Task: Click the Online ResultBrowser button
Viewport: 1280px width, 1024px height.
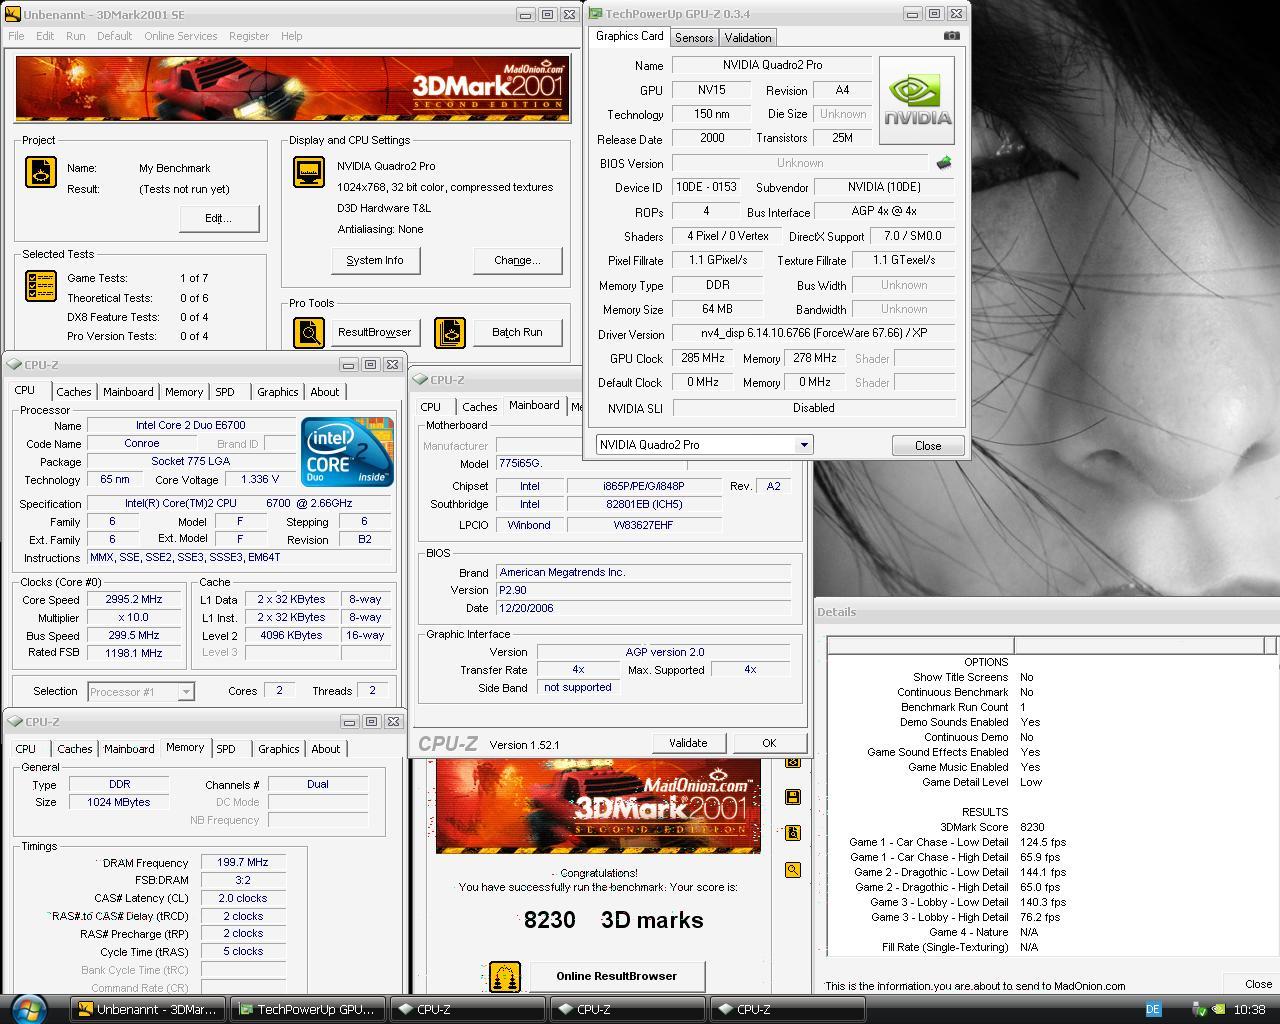Action: (616, 977)
